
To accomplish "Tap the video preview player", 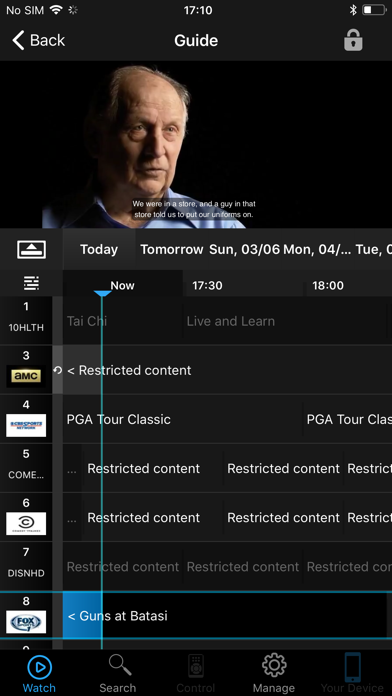I will click(196, 145).
